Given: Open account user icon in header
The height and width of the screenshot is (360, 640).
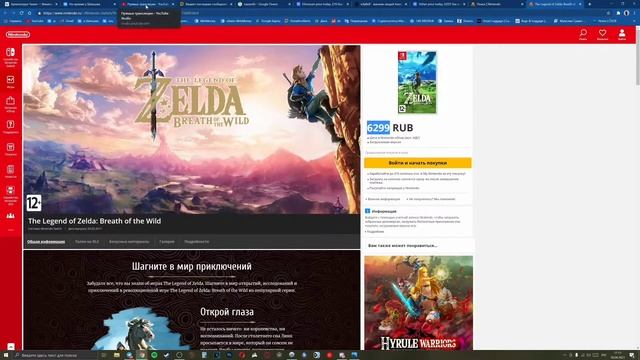Looking at the screenshot, I should pyautogui.click(x=622, y=34).
